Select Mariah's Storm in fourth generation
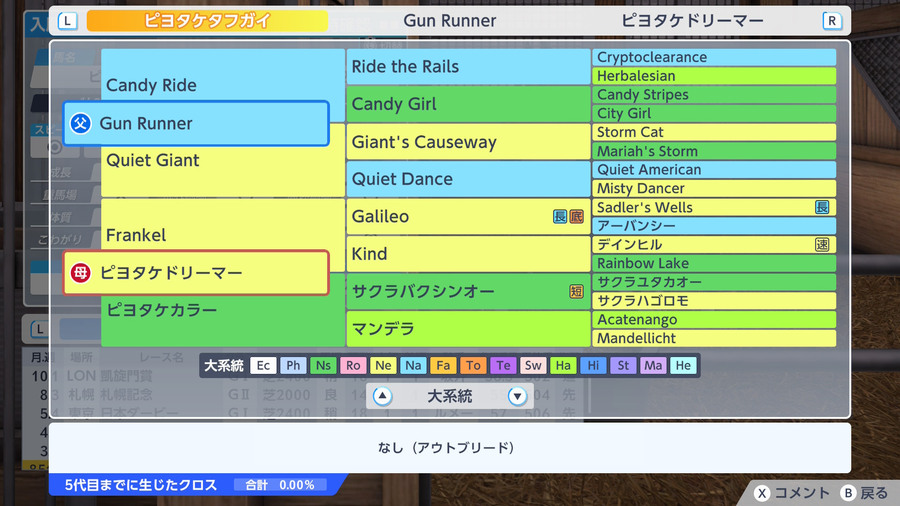Image resolution: width=900 pixels, height=506 pixels. [714, 151]
